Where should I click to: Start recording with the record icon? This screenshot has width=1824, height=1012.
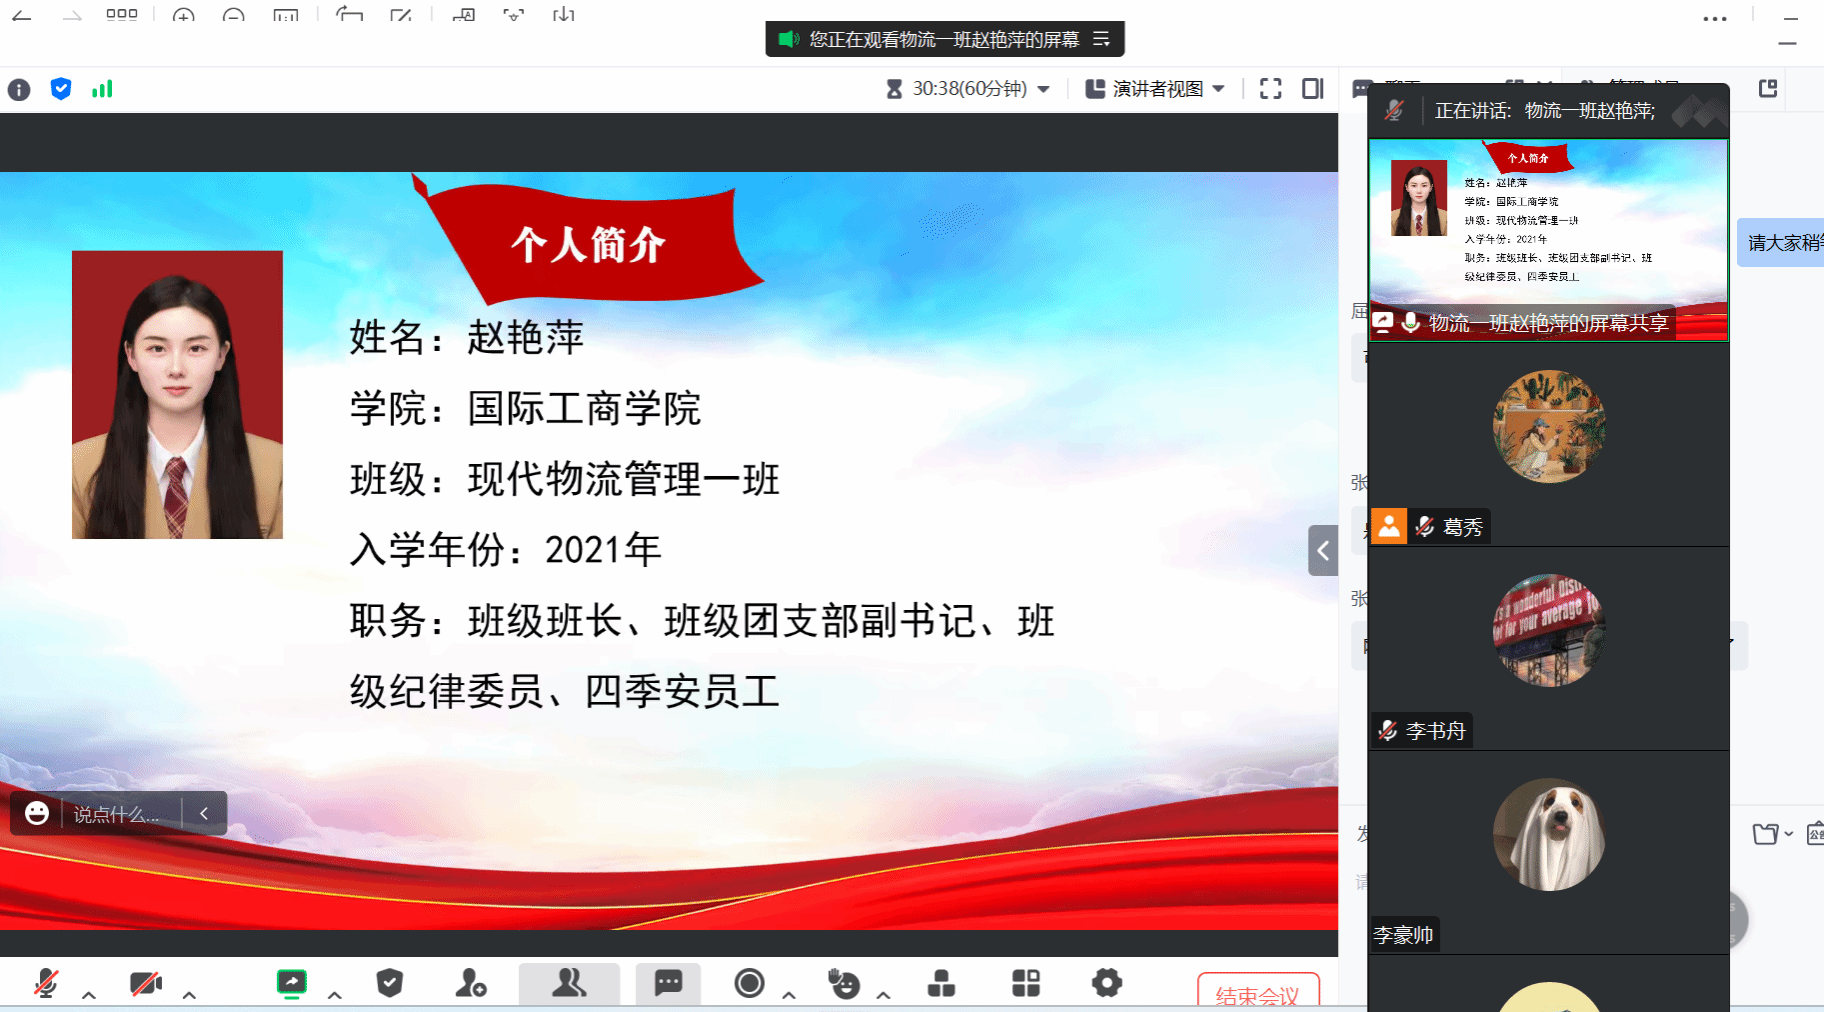pyautogui.click(x=749, y=984)
